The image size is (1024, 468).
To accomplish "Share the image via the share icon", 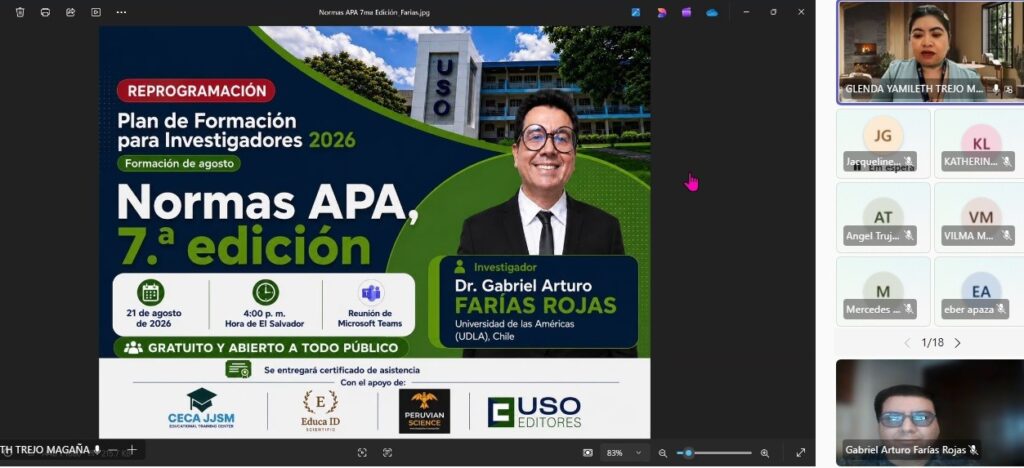I will pyautogui.click(x=71, y=12).
